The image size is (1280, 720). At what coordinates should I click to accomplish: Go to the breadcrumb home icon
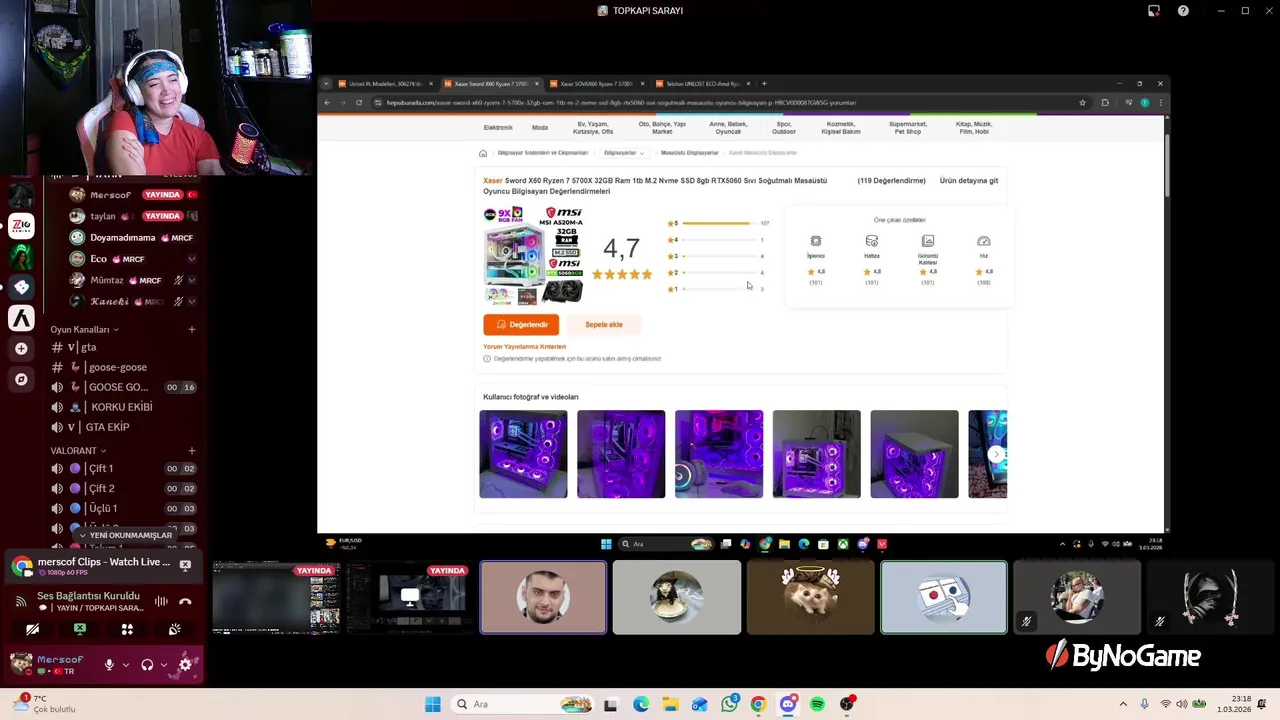point(483,153)
